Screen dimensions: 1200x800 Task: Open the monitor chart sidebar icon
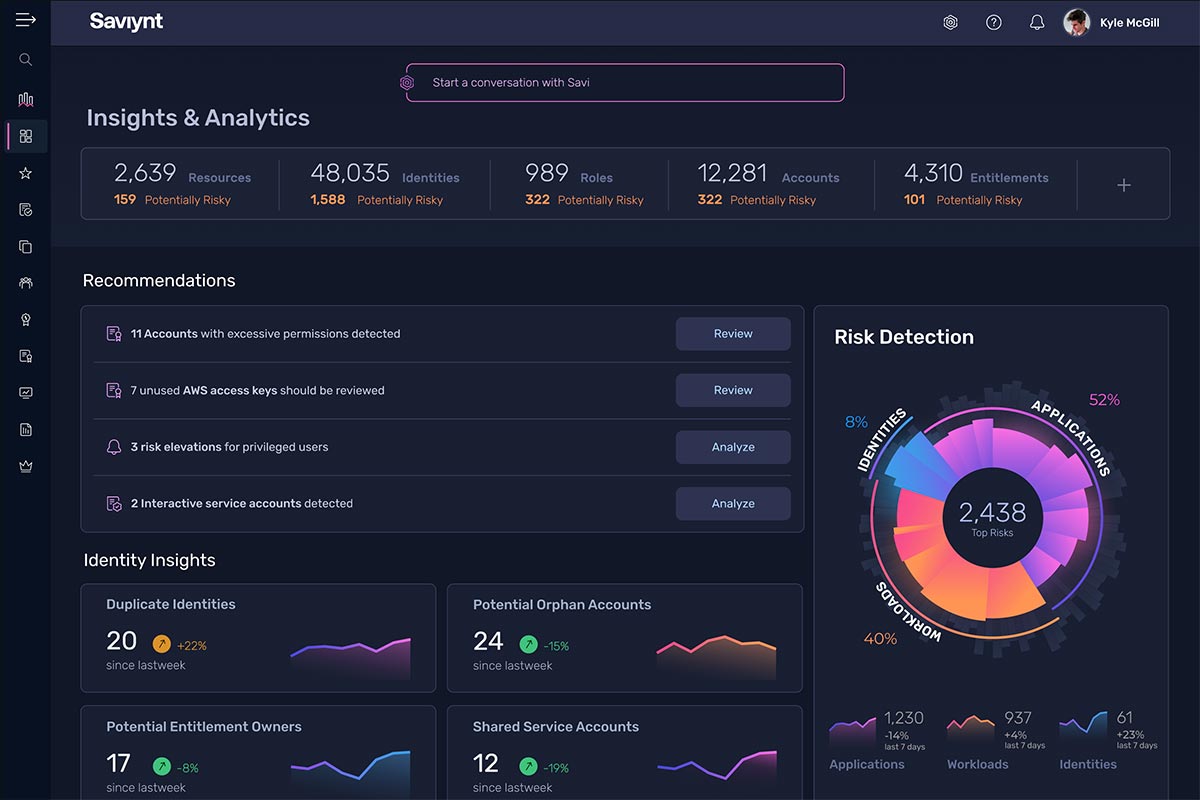tap(26, 393)
